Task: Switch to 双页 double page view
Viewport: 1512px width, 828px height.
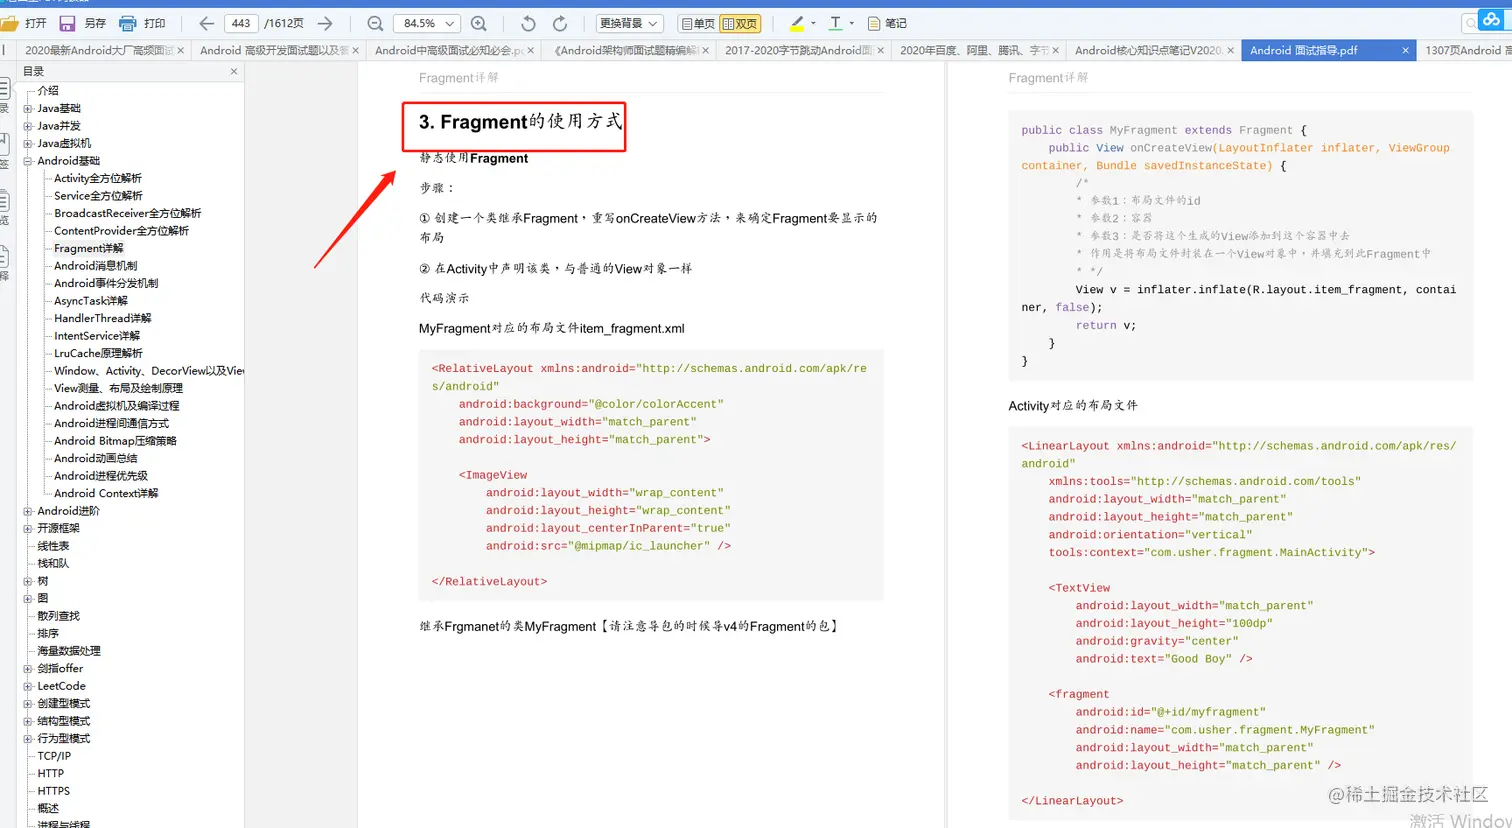Action: click(x=740, y=23)
